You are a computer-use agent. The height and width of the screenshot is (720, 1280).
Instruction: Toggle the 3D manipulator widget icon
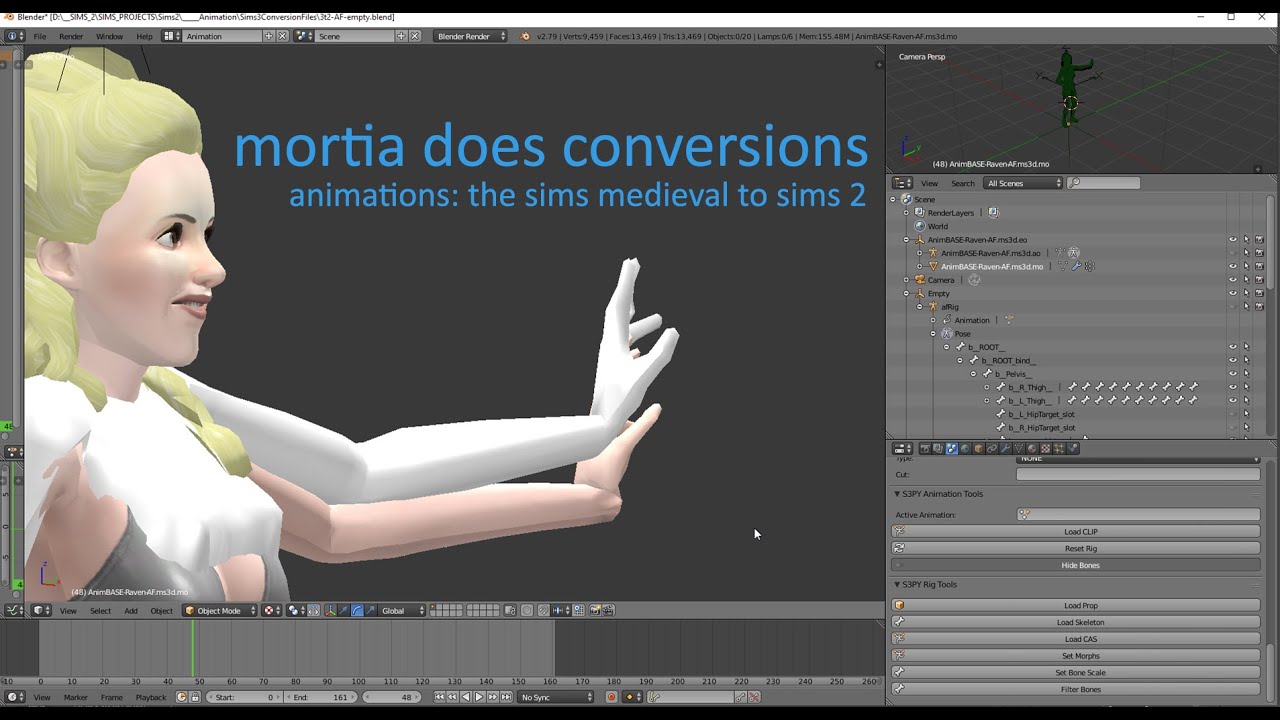click(x=330, y=610)
